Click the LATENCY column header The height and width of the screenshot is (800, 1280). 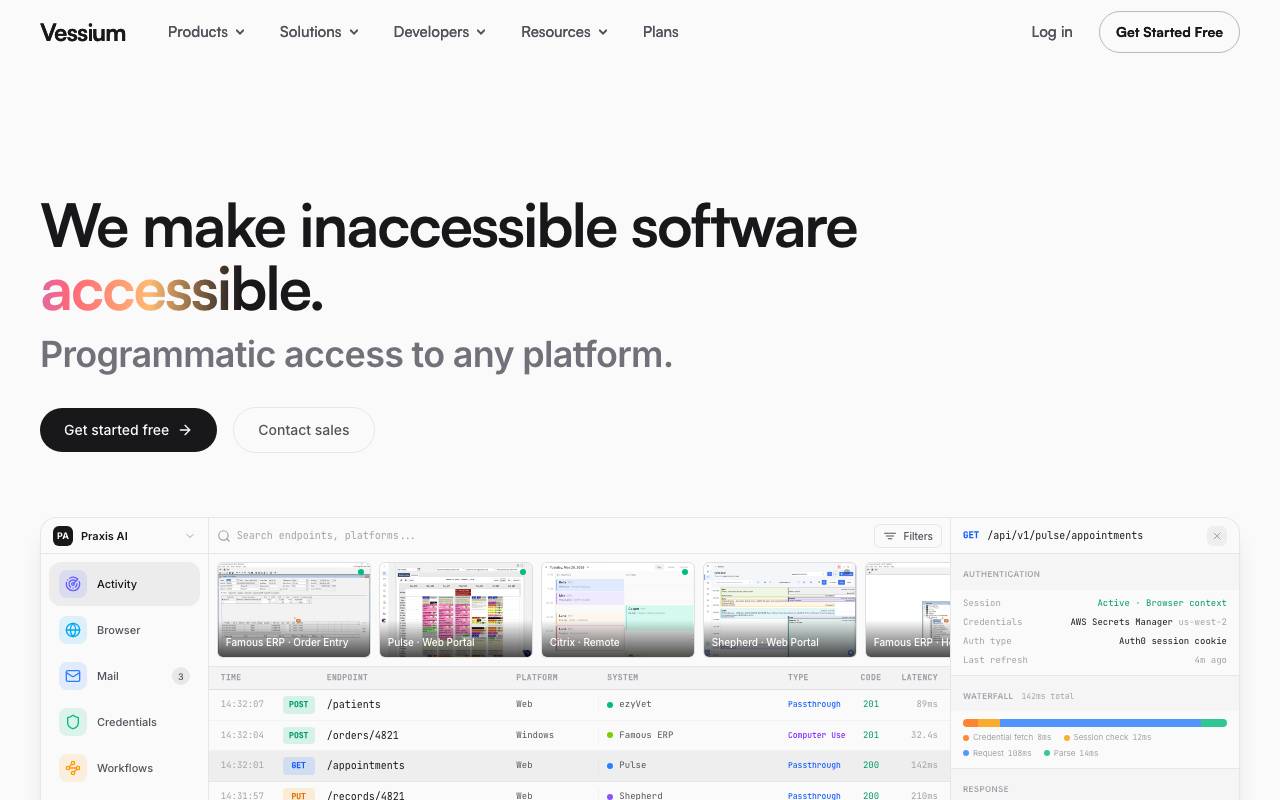(920, 677)
